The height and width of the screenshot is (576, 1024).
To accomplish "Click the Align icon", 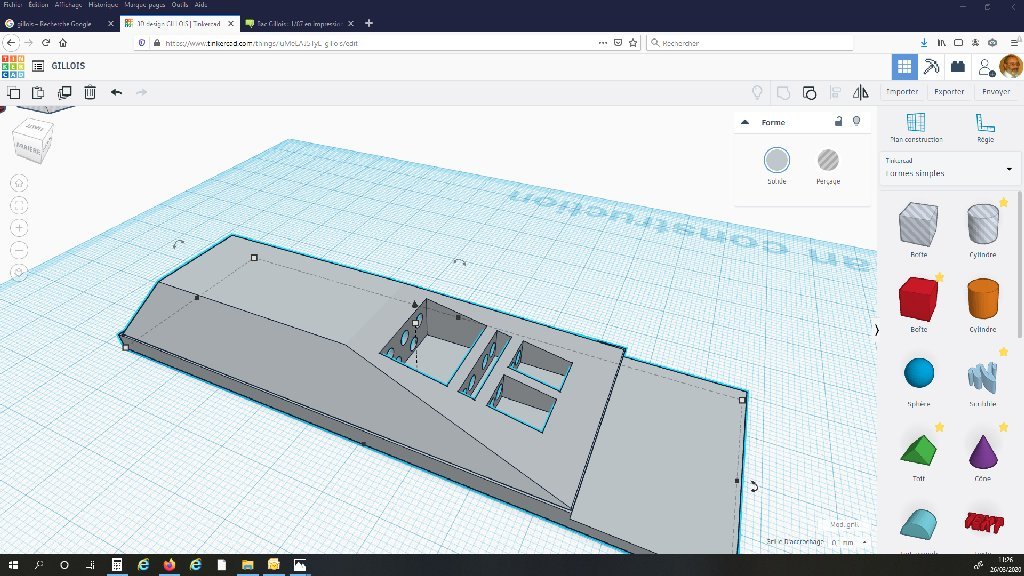I will coord(835,92).
